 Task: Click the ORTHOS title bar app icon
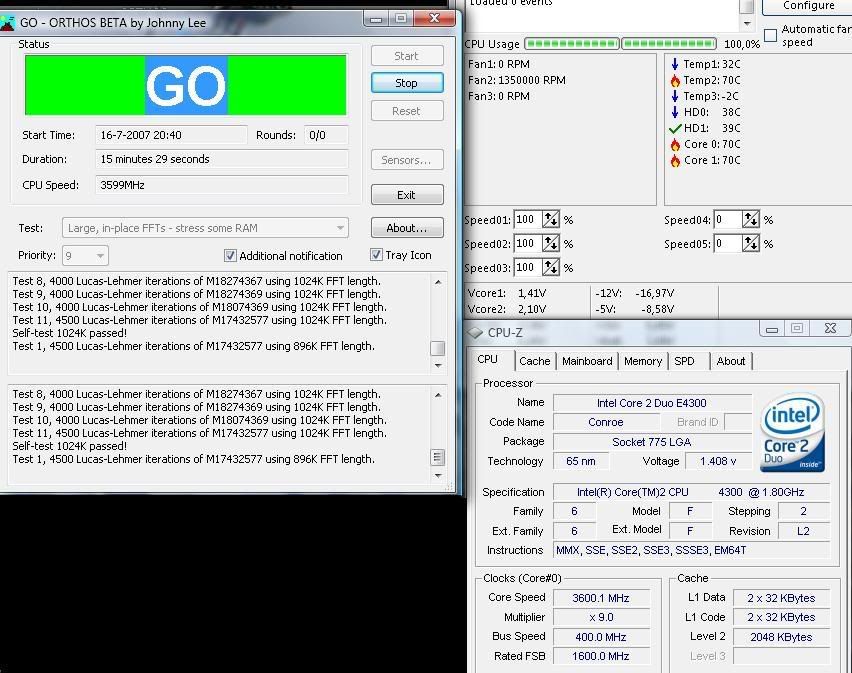point(7,23)
